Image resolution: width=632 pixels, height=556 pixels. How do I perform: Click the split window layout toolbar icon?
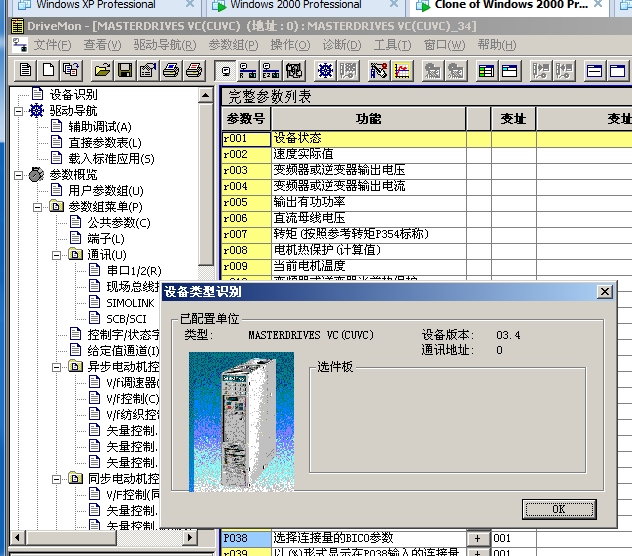[595, 71]
